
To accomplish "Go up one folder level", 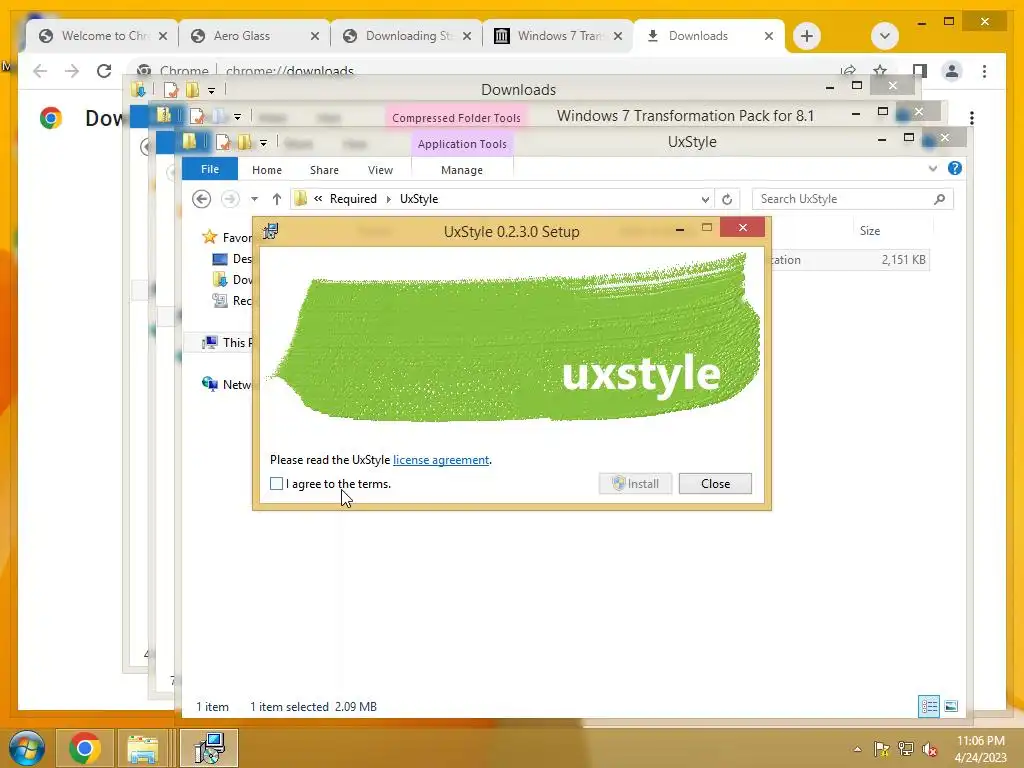I will (276, 199).
